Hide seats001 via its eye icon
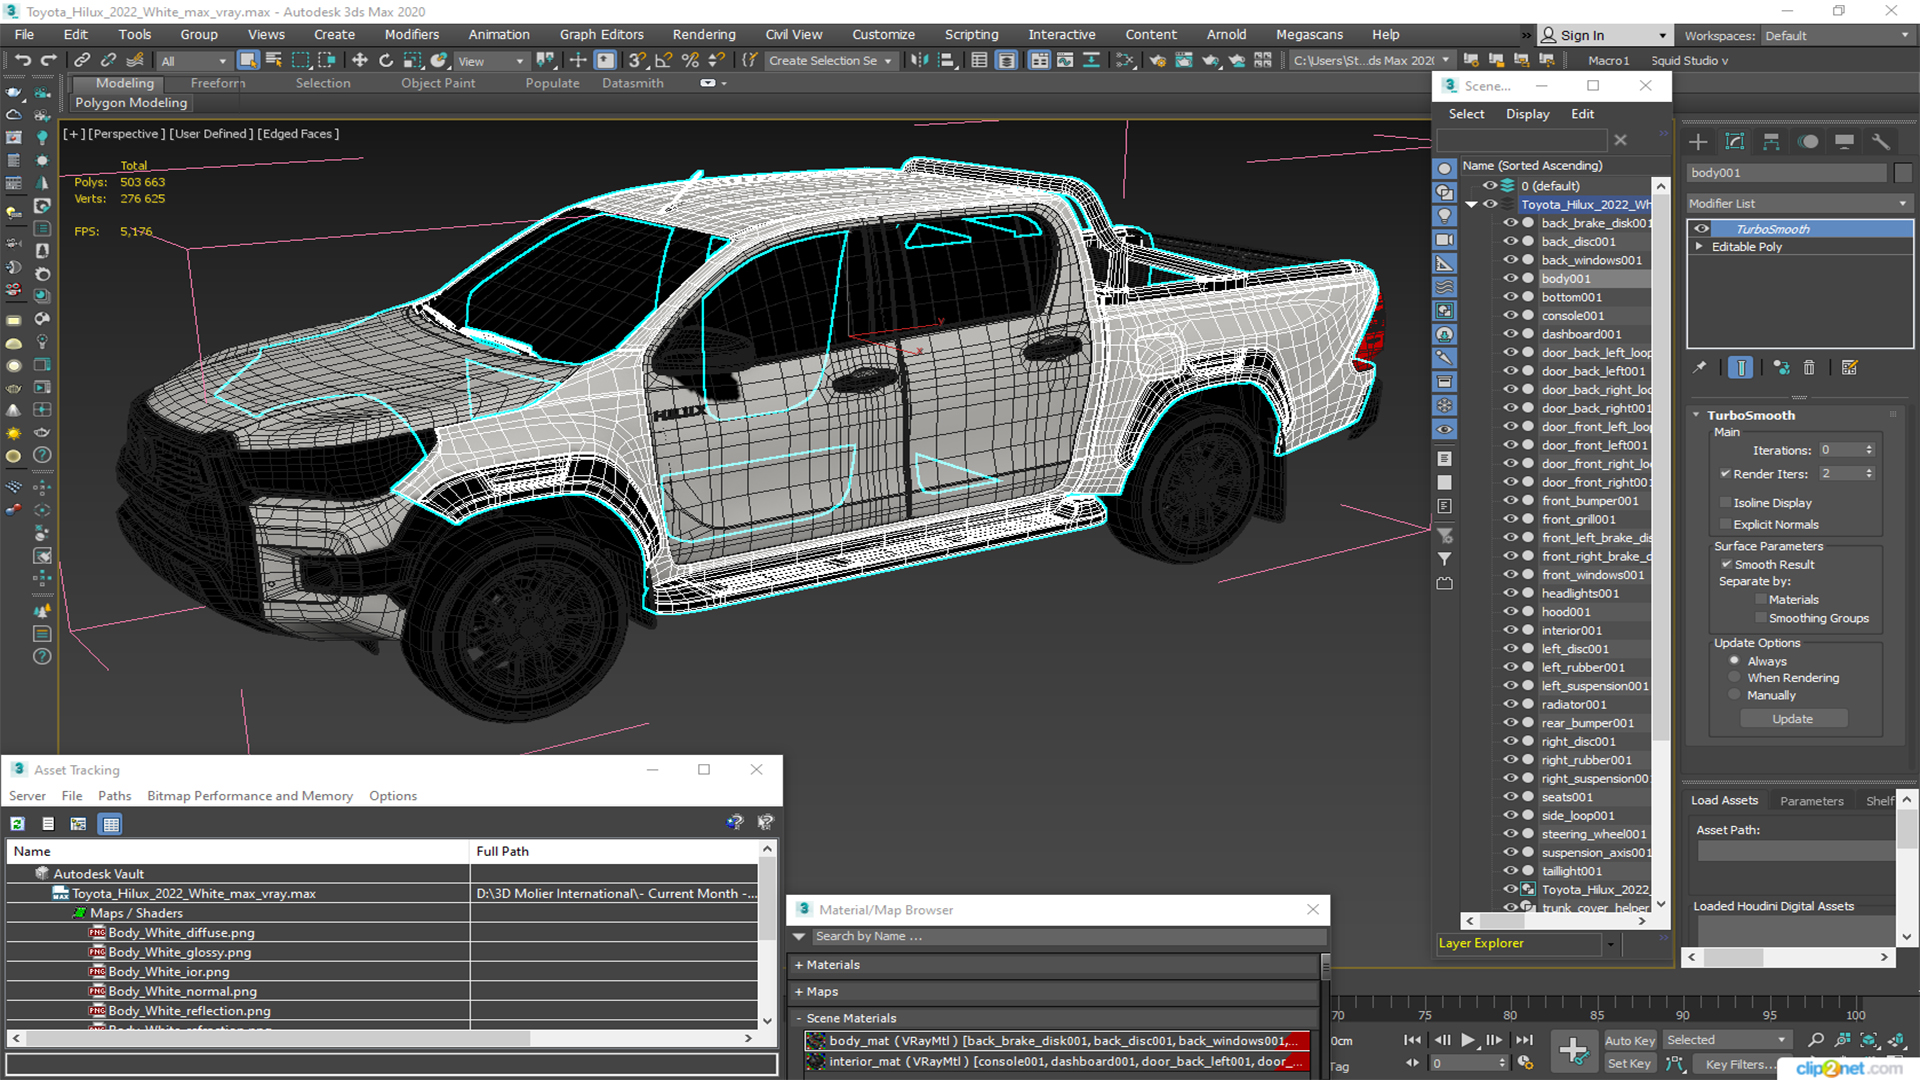This screenshot has height=1080, width=1920. point(1510,797)
